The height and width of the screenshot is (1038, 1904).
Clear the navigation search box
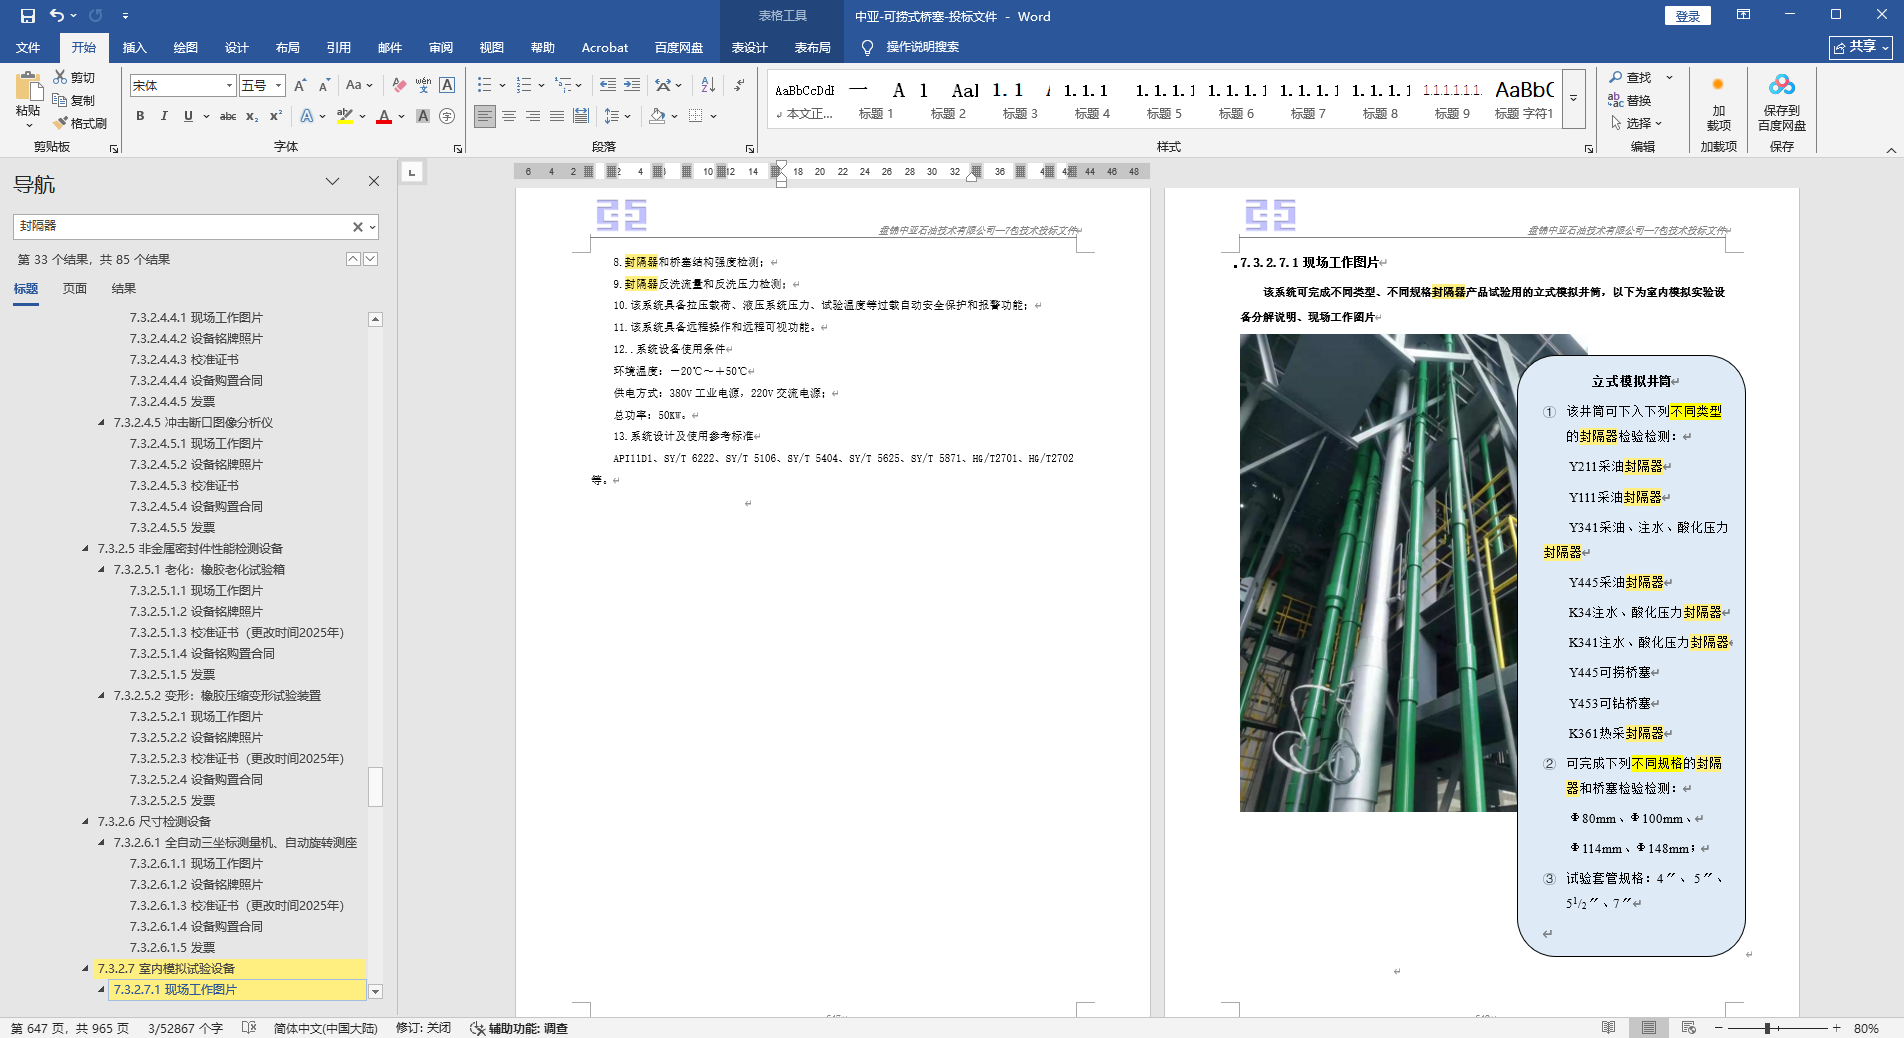coord(357,227)
